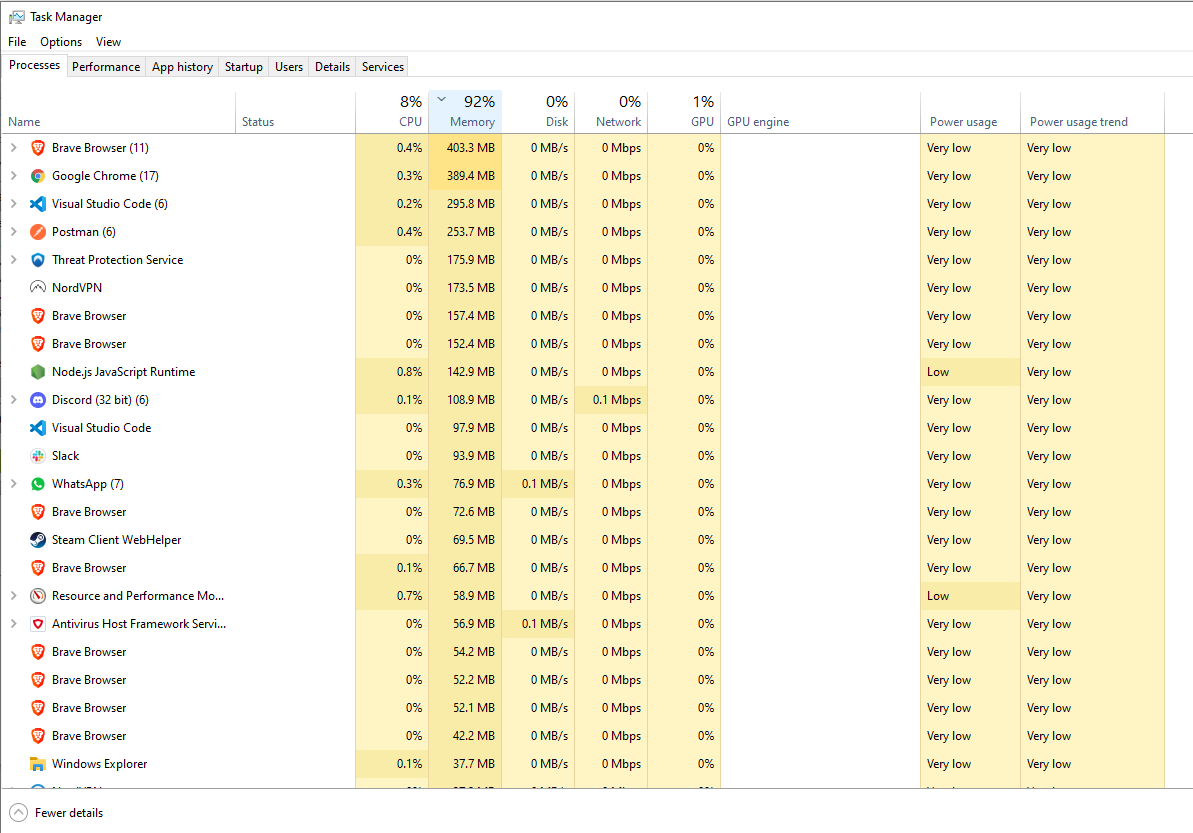Viewport: 1193px width, 833px height.
Task: Sort by the CPU column header
Action: click(393, 113)
